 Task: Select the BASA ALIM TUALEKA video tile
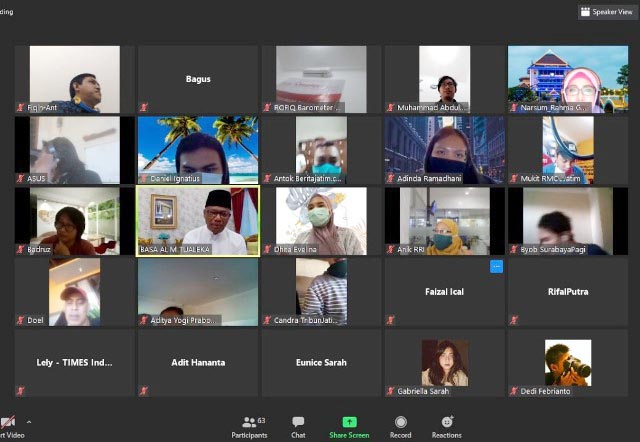(197, 220)
